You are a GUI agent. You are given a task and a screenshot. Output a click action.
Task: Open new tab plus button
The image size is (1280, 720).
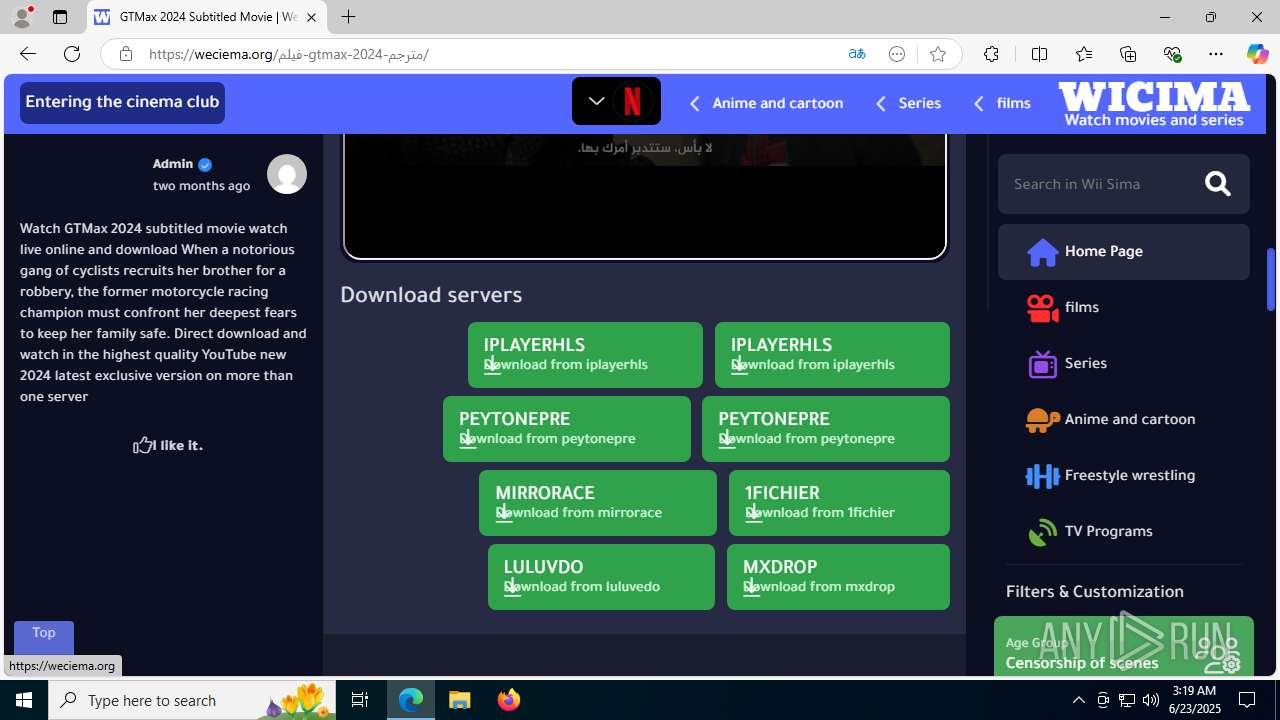(348, 17)
